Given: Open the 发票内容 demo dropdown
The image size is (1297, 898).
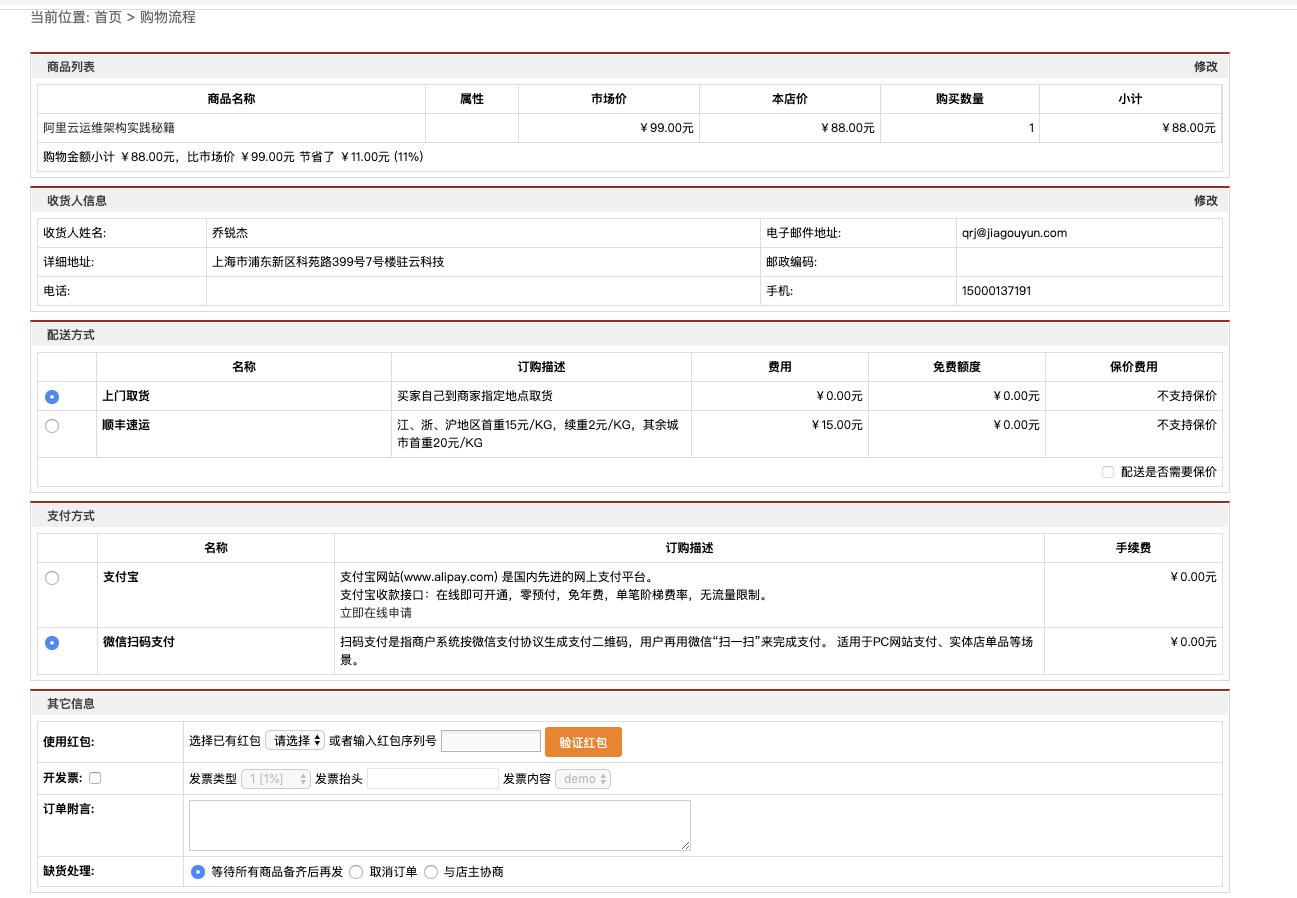Looking at the screenshot, I should pyautogui.click(x=583, y=777).
